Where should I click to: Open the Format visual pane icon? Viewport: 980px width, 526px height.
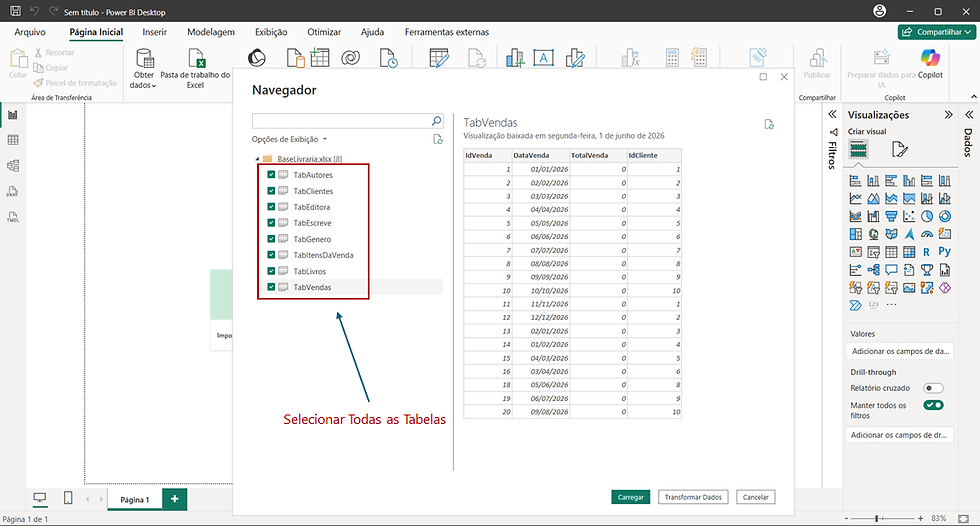point(899,149)
